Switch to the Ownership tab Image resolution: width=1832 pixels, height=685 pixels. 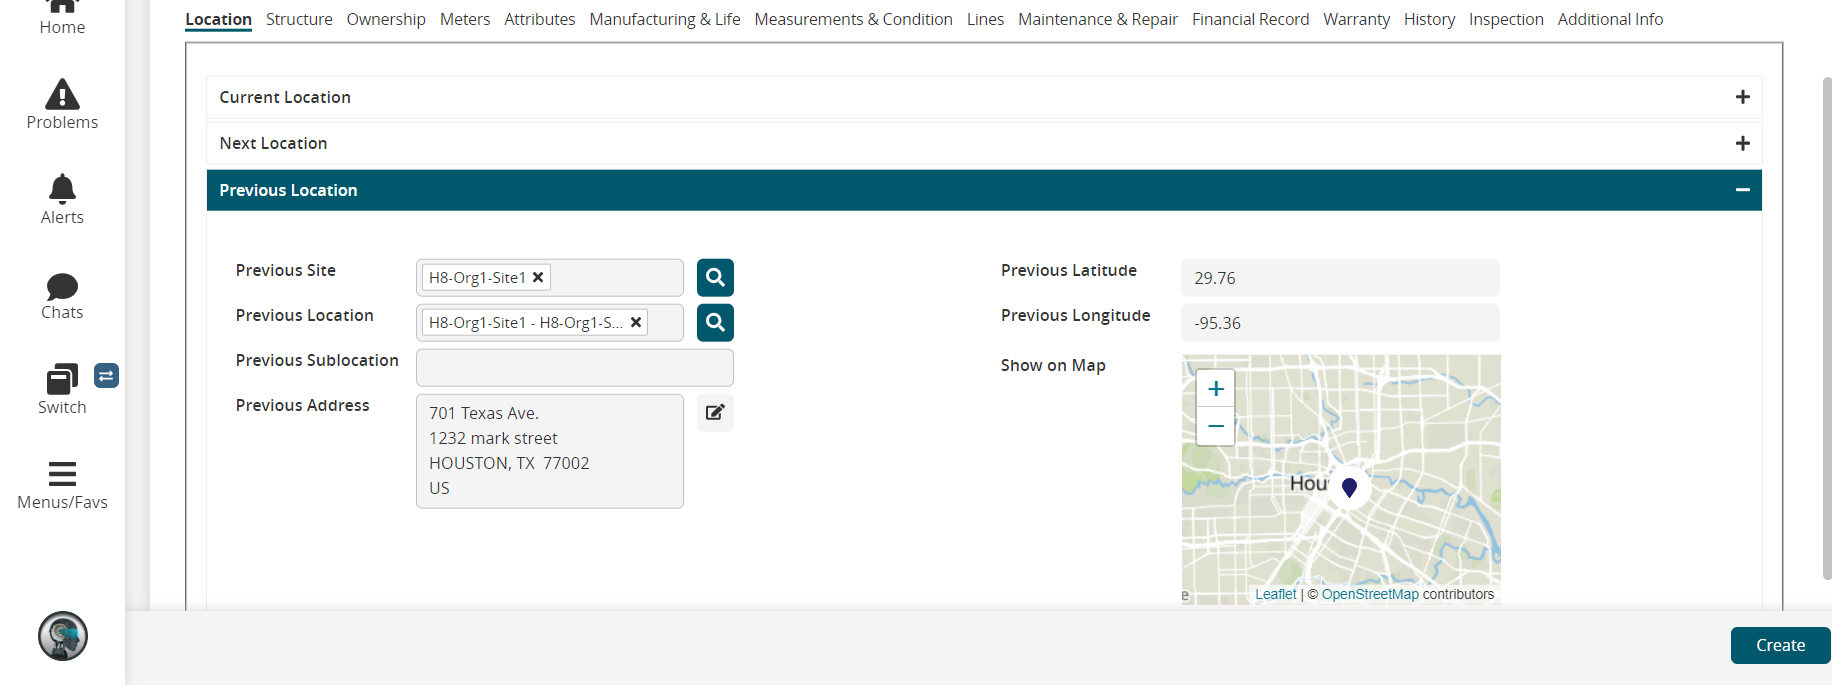(386, 19)
